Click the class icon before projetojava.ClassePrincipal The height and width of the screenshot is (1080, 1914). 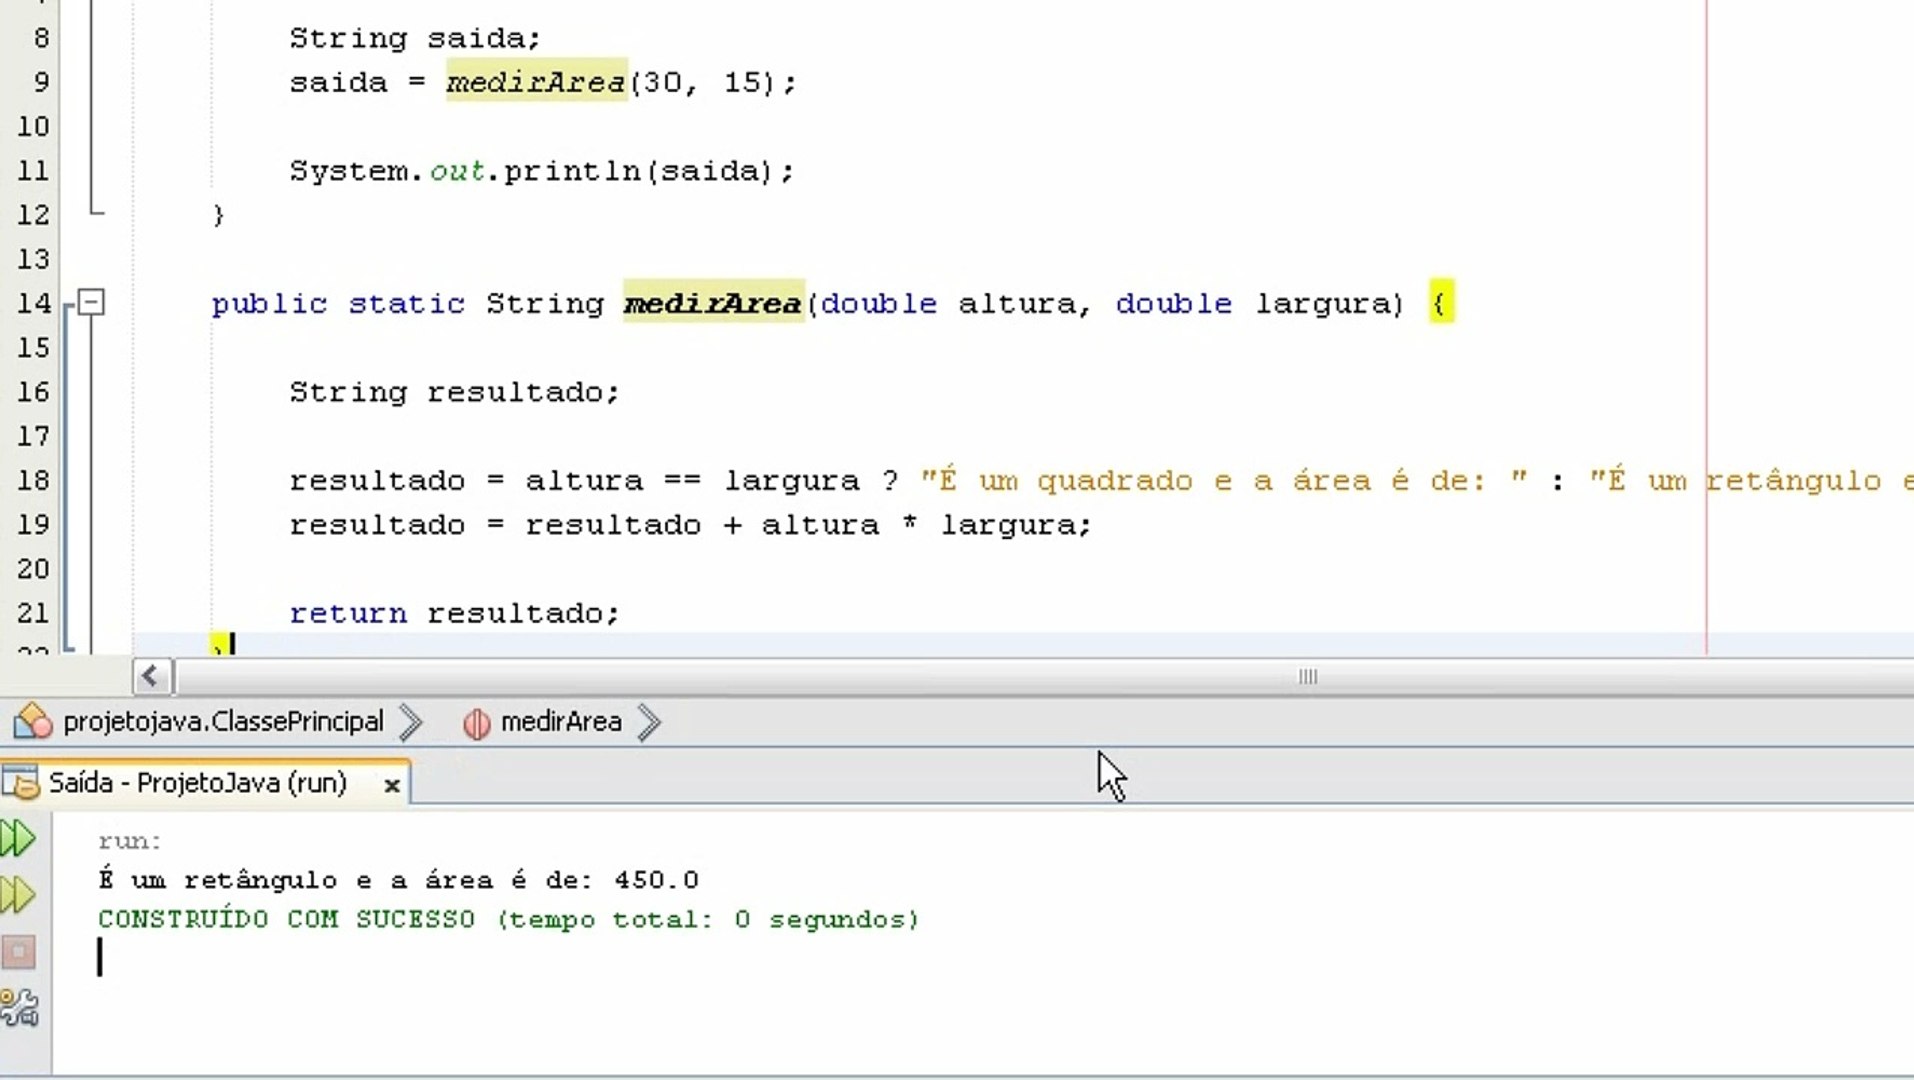[32, 721]
